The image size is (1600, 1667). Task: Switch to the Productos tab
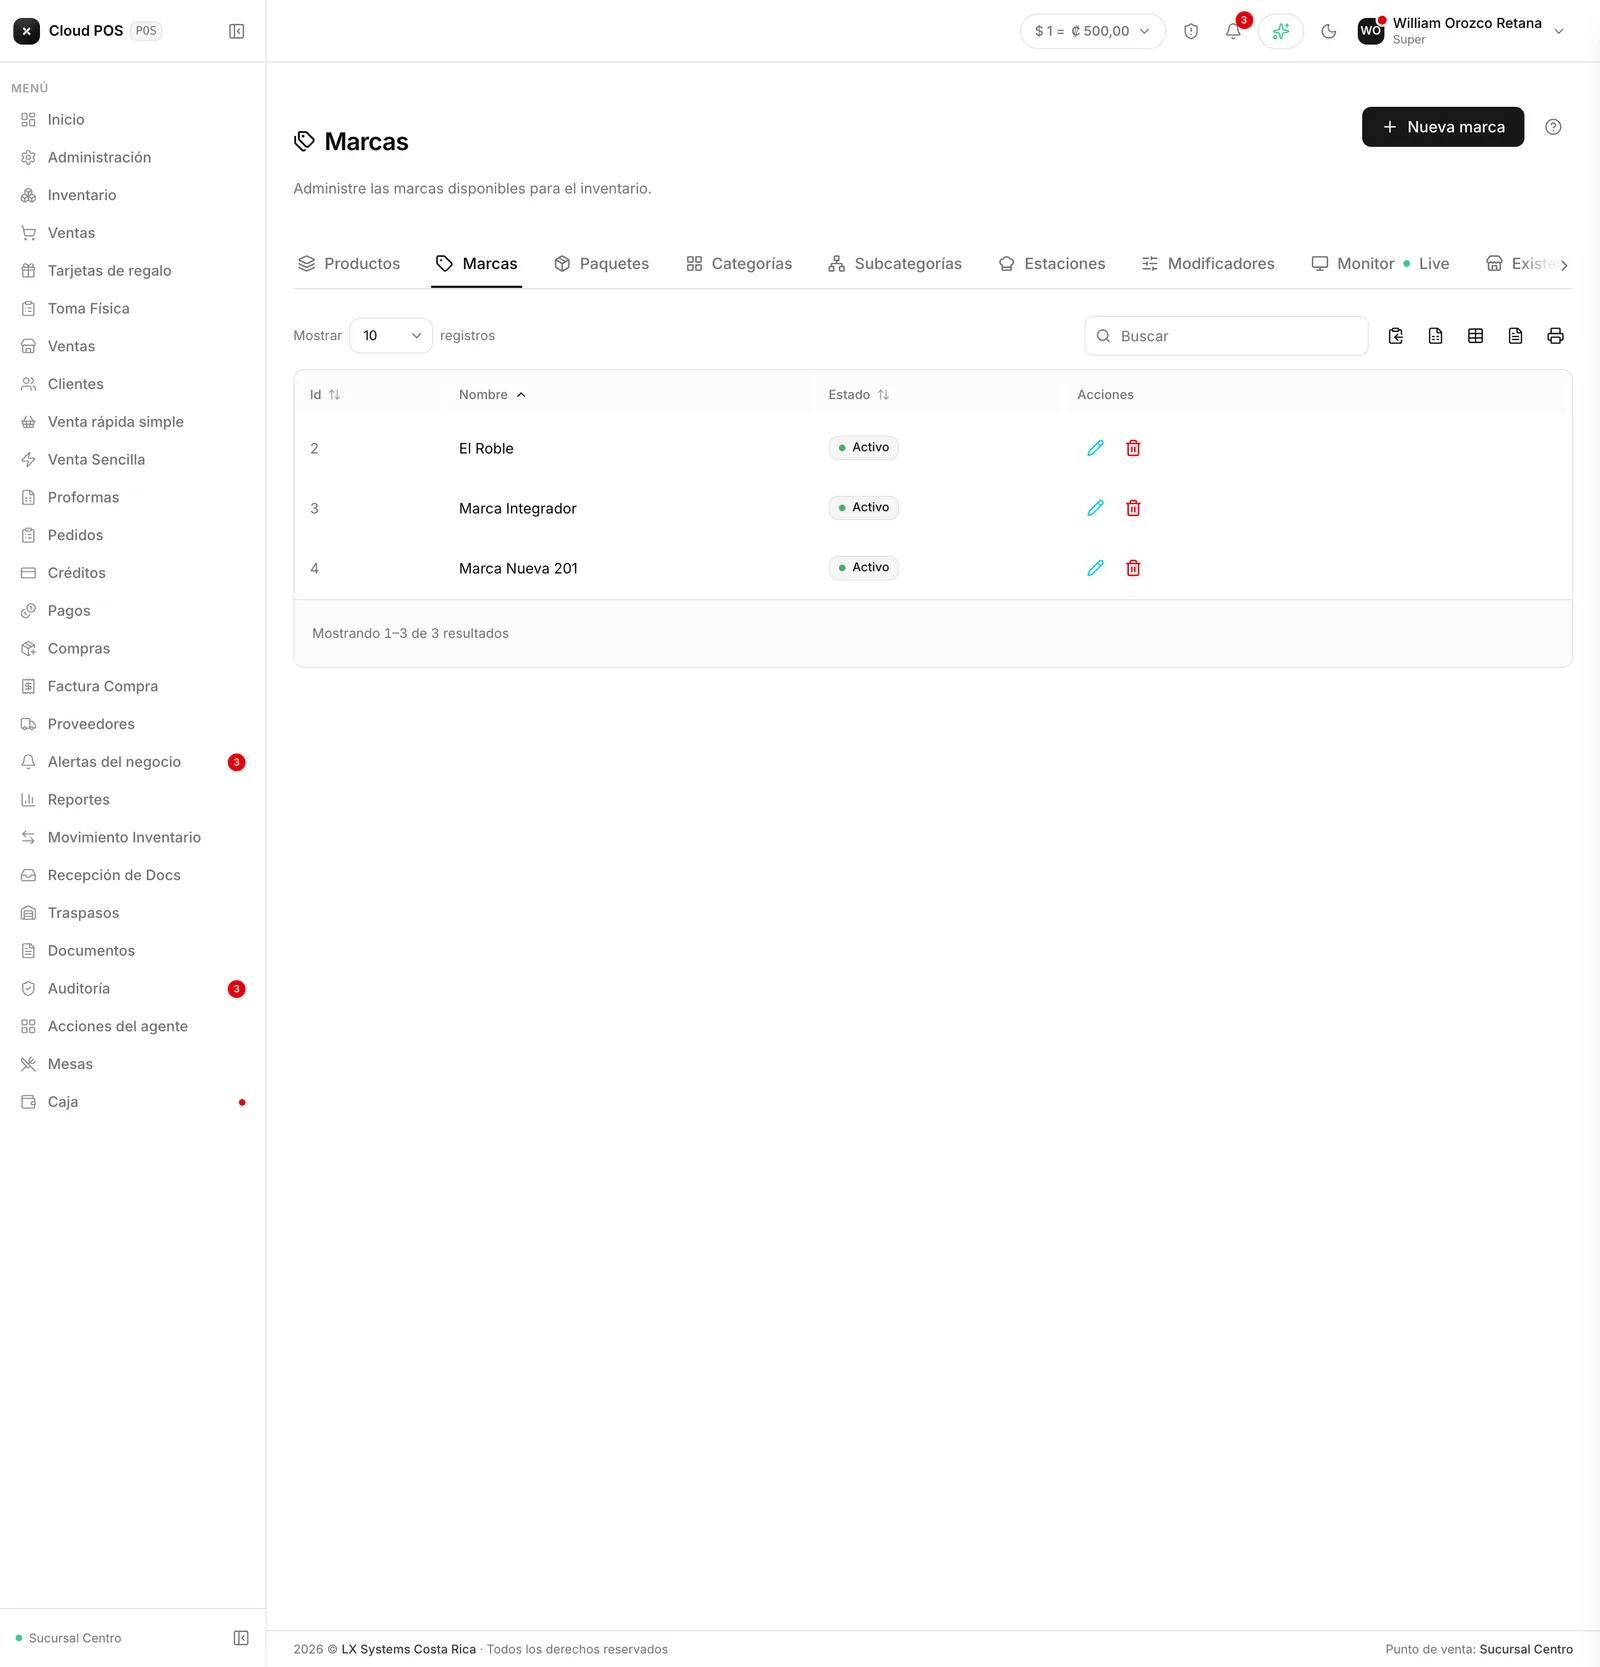pyautogui.click(x=349, y=264)
